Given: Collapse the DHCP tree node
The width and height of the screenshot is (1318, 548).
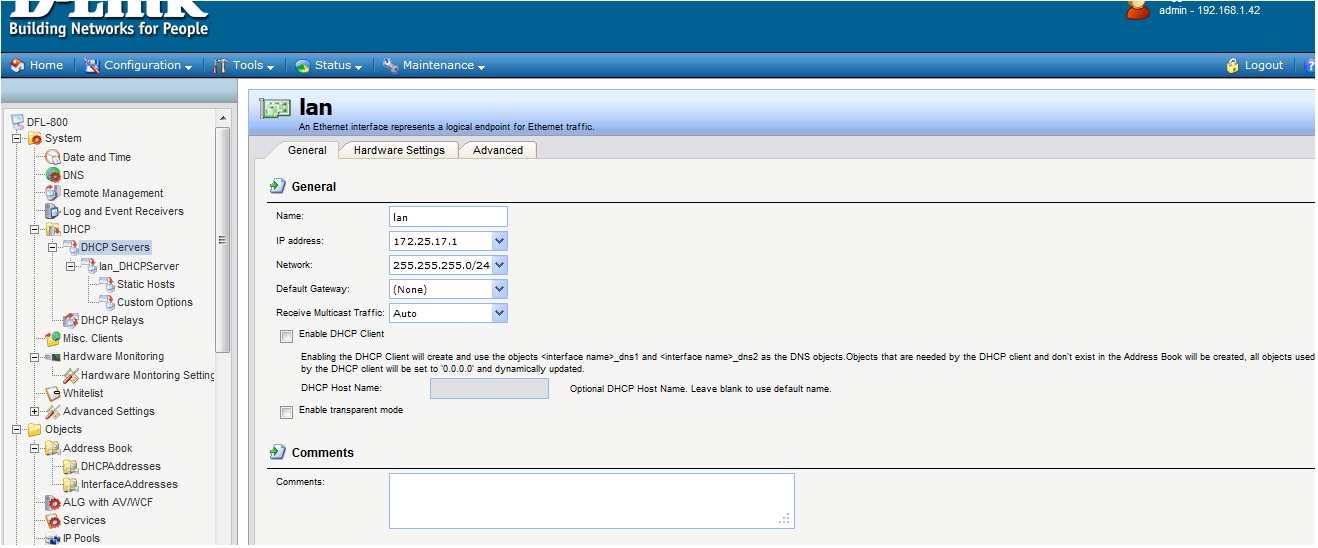Looking at the screenshot, I should click(35, 229).
